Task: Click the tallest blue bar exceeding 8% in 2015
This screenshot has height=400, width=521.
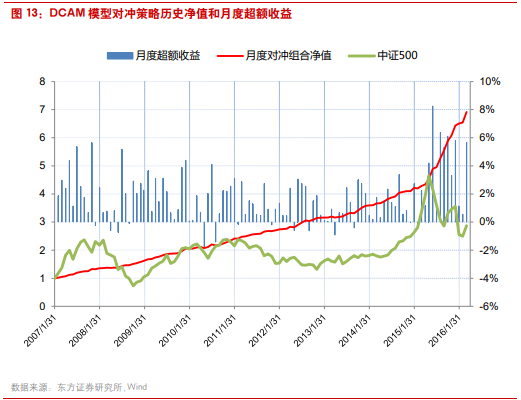Action: pos(433,164)
